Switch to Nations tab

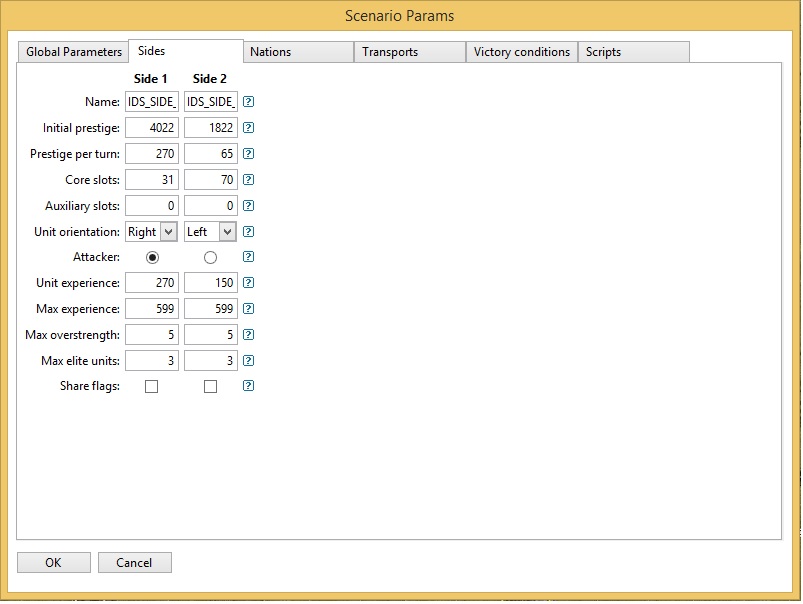pyautogui.click(x=299, y=52)
